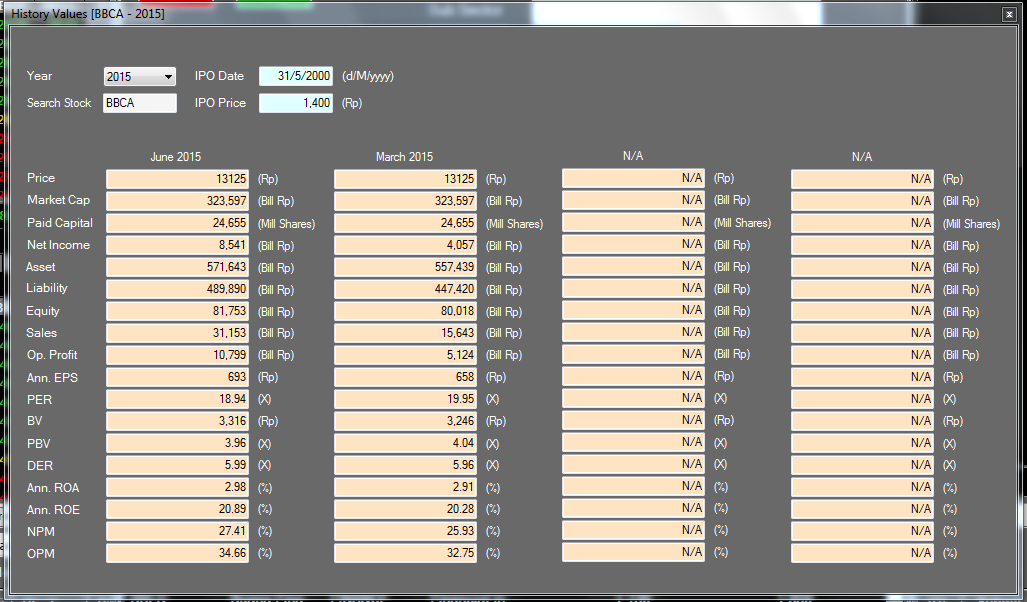Click March 2015 Ann. EPS value 658
The width and height of the screenshot is (1027, 602).
(405, 377)
